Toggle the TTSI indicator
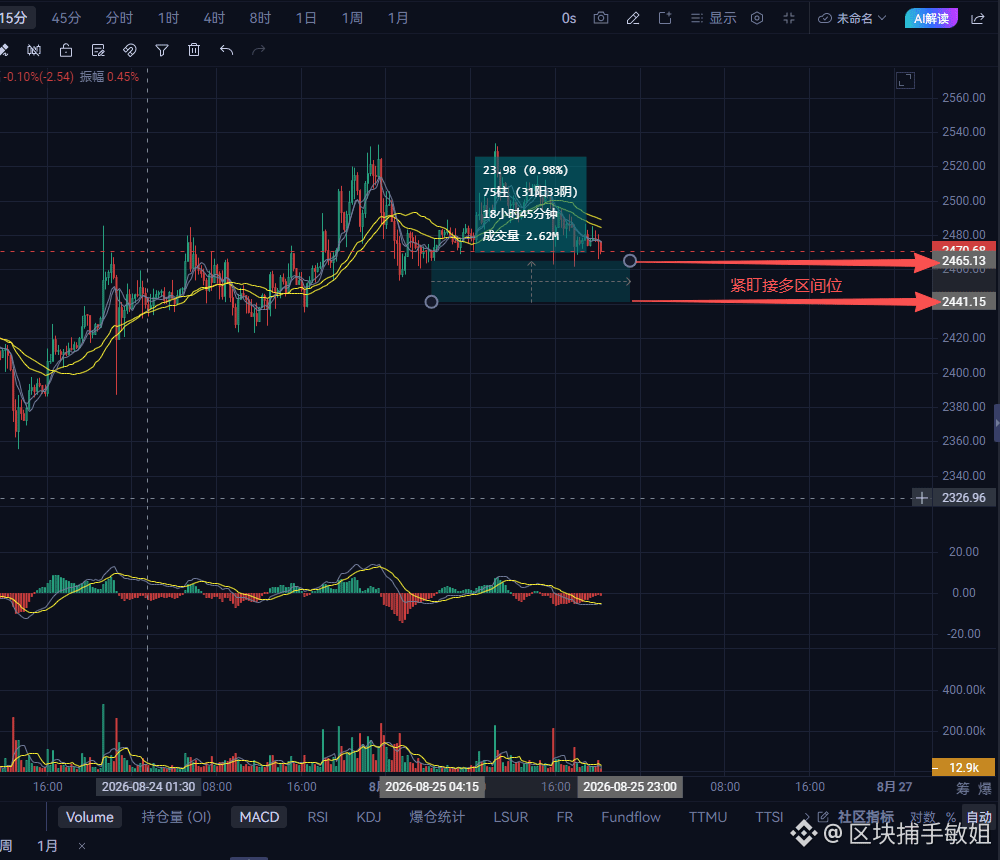This screenshot has height=860, width=1000. [769, 817]
